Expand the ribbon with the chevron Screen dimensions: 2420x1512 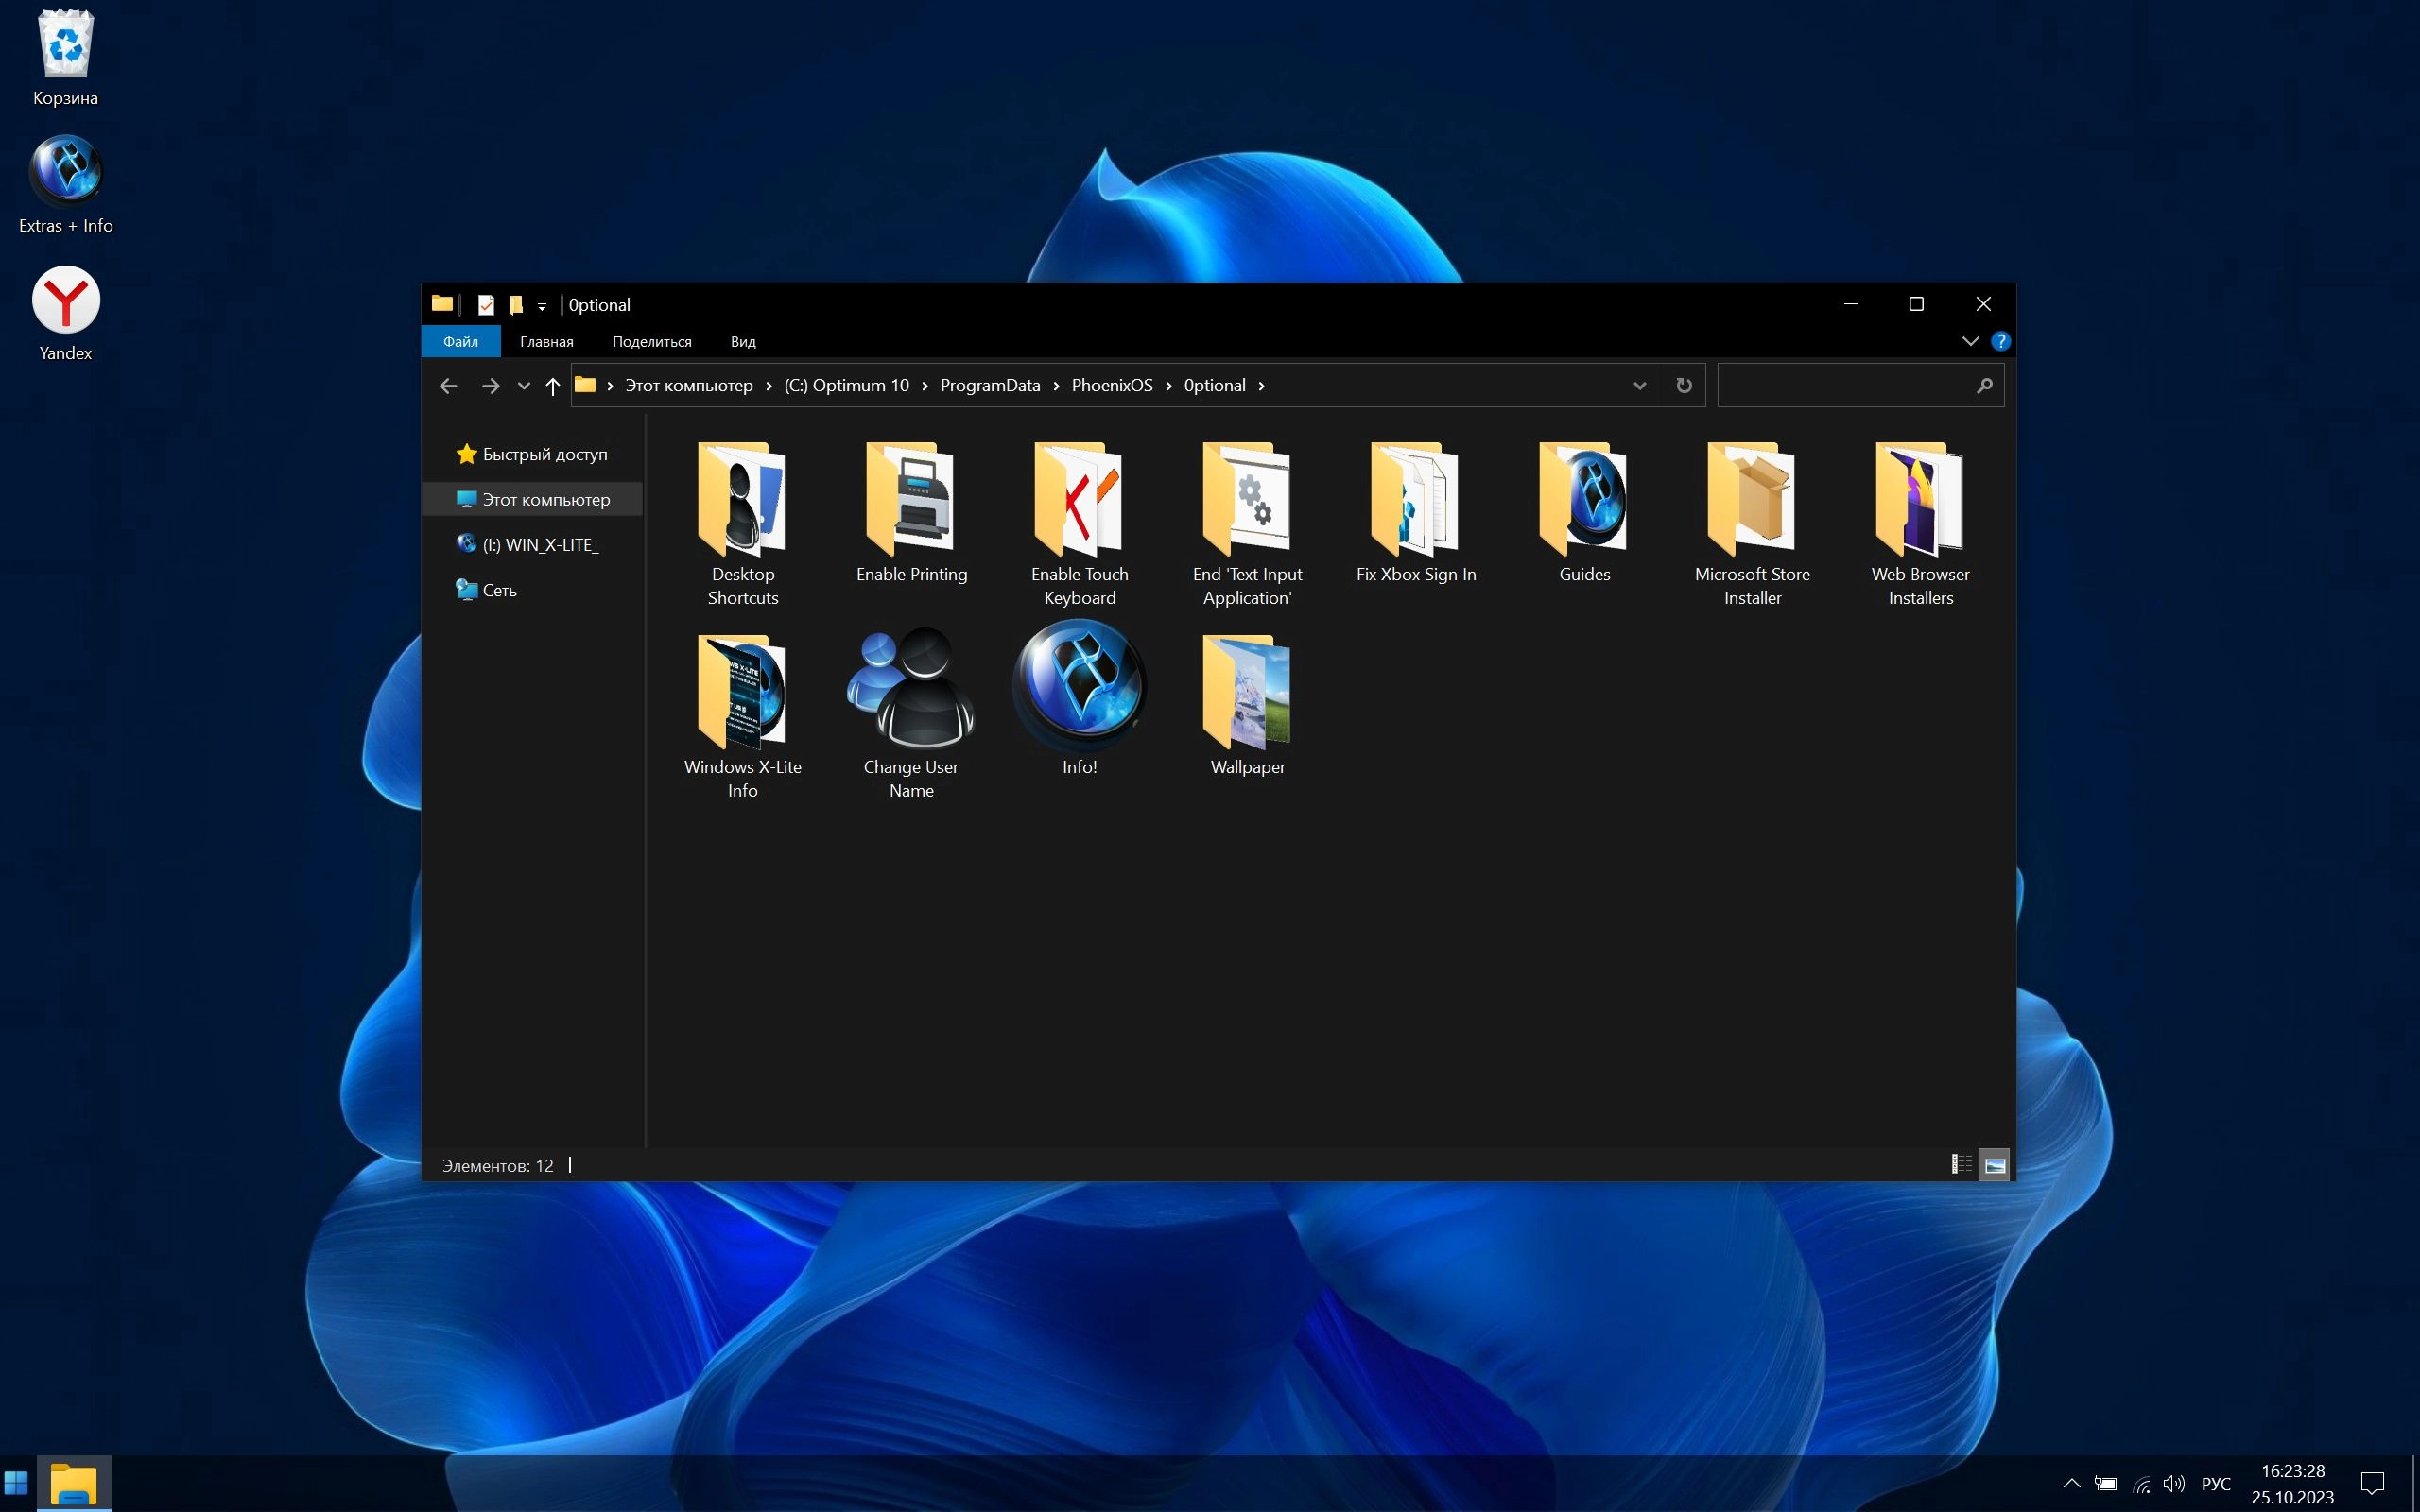click(1970, 341)
